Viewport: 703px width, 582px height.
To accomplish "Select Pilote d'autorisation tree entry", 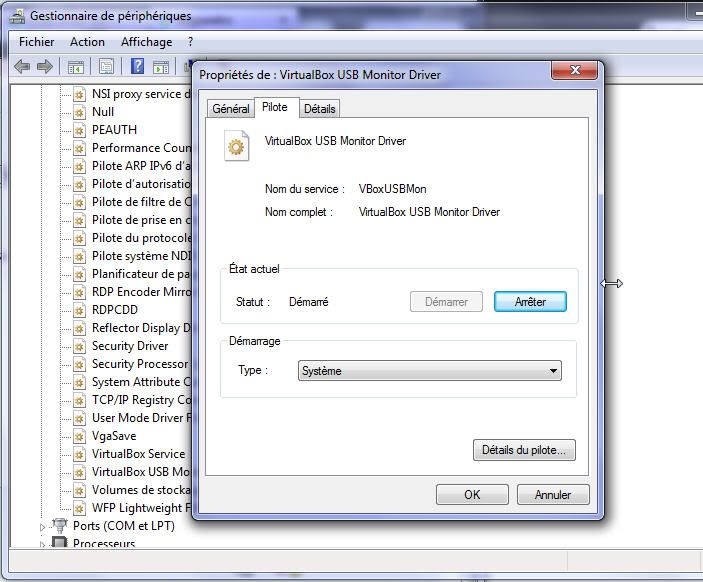I will (141, 184).
